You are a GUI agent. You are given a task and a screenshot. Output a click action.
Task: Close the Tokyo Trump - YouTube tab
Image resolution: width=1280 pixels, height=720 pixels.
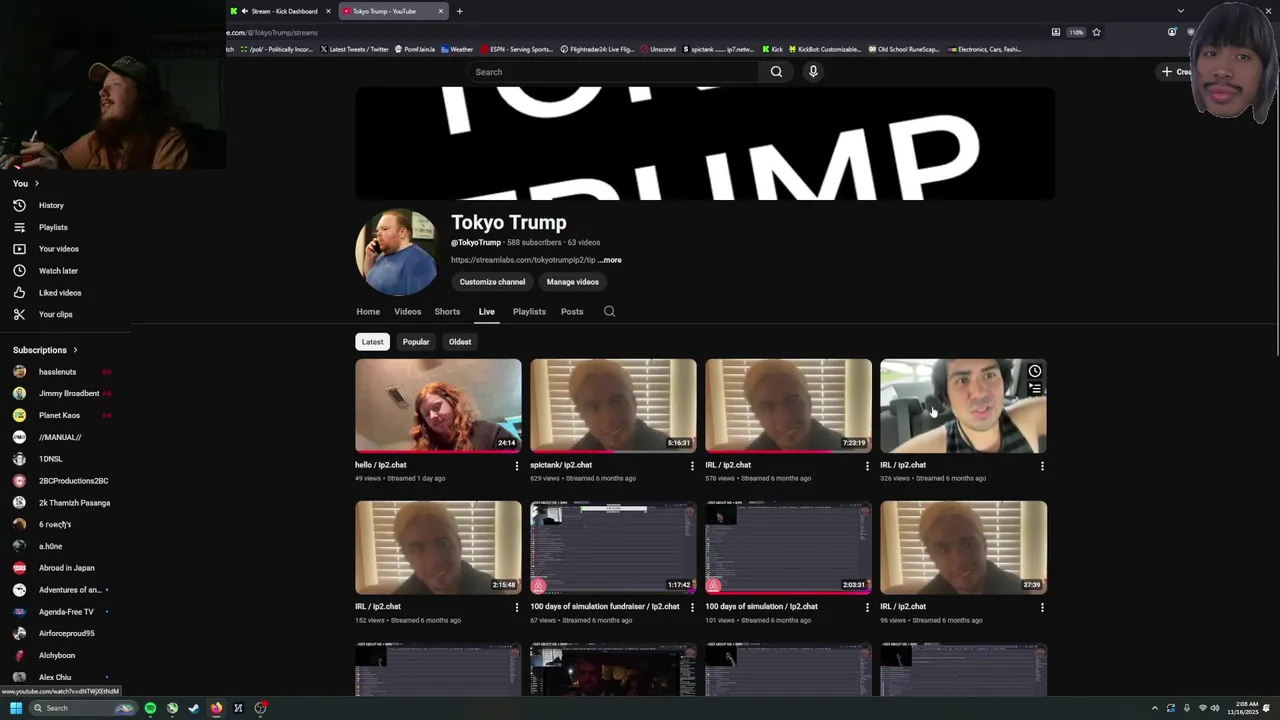pyautogui.click(x=440, y=11)
